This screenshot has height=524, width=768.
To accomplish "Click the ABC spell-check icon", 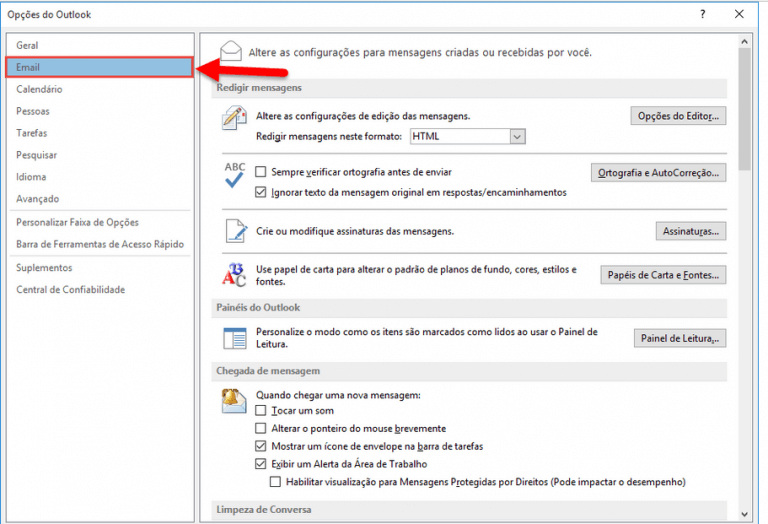I will pyautogui.click(x=235, y=175).
